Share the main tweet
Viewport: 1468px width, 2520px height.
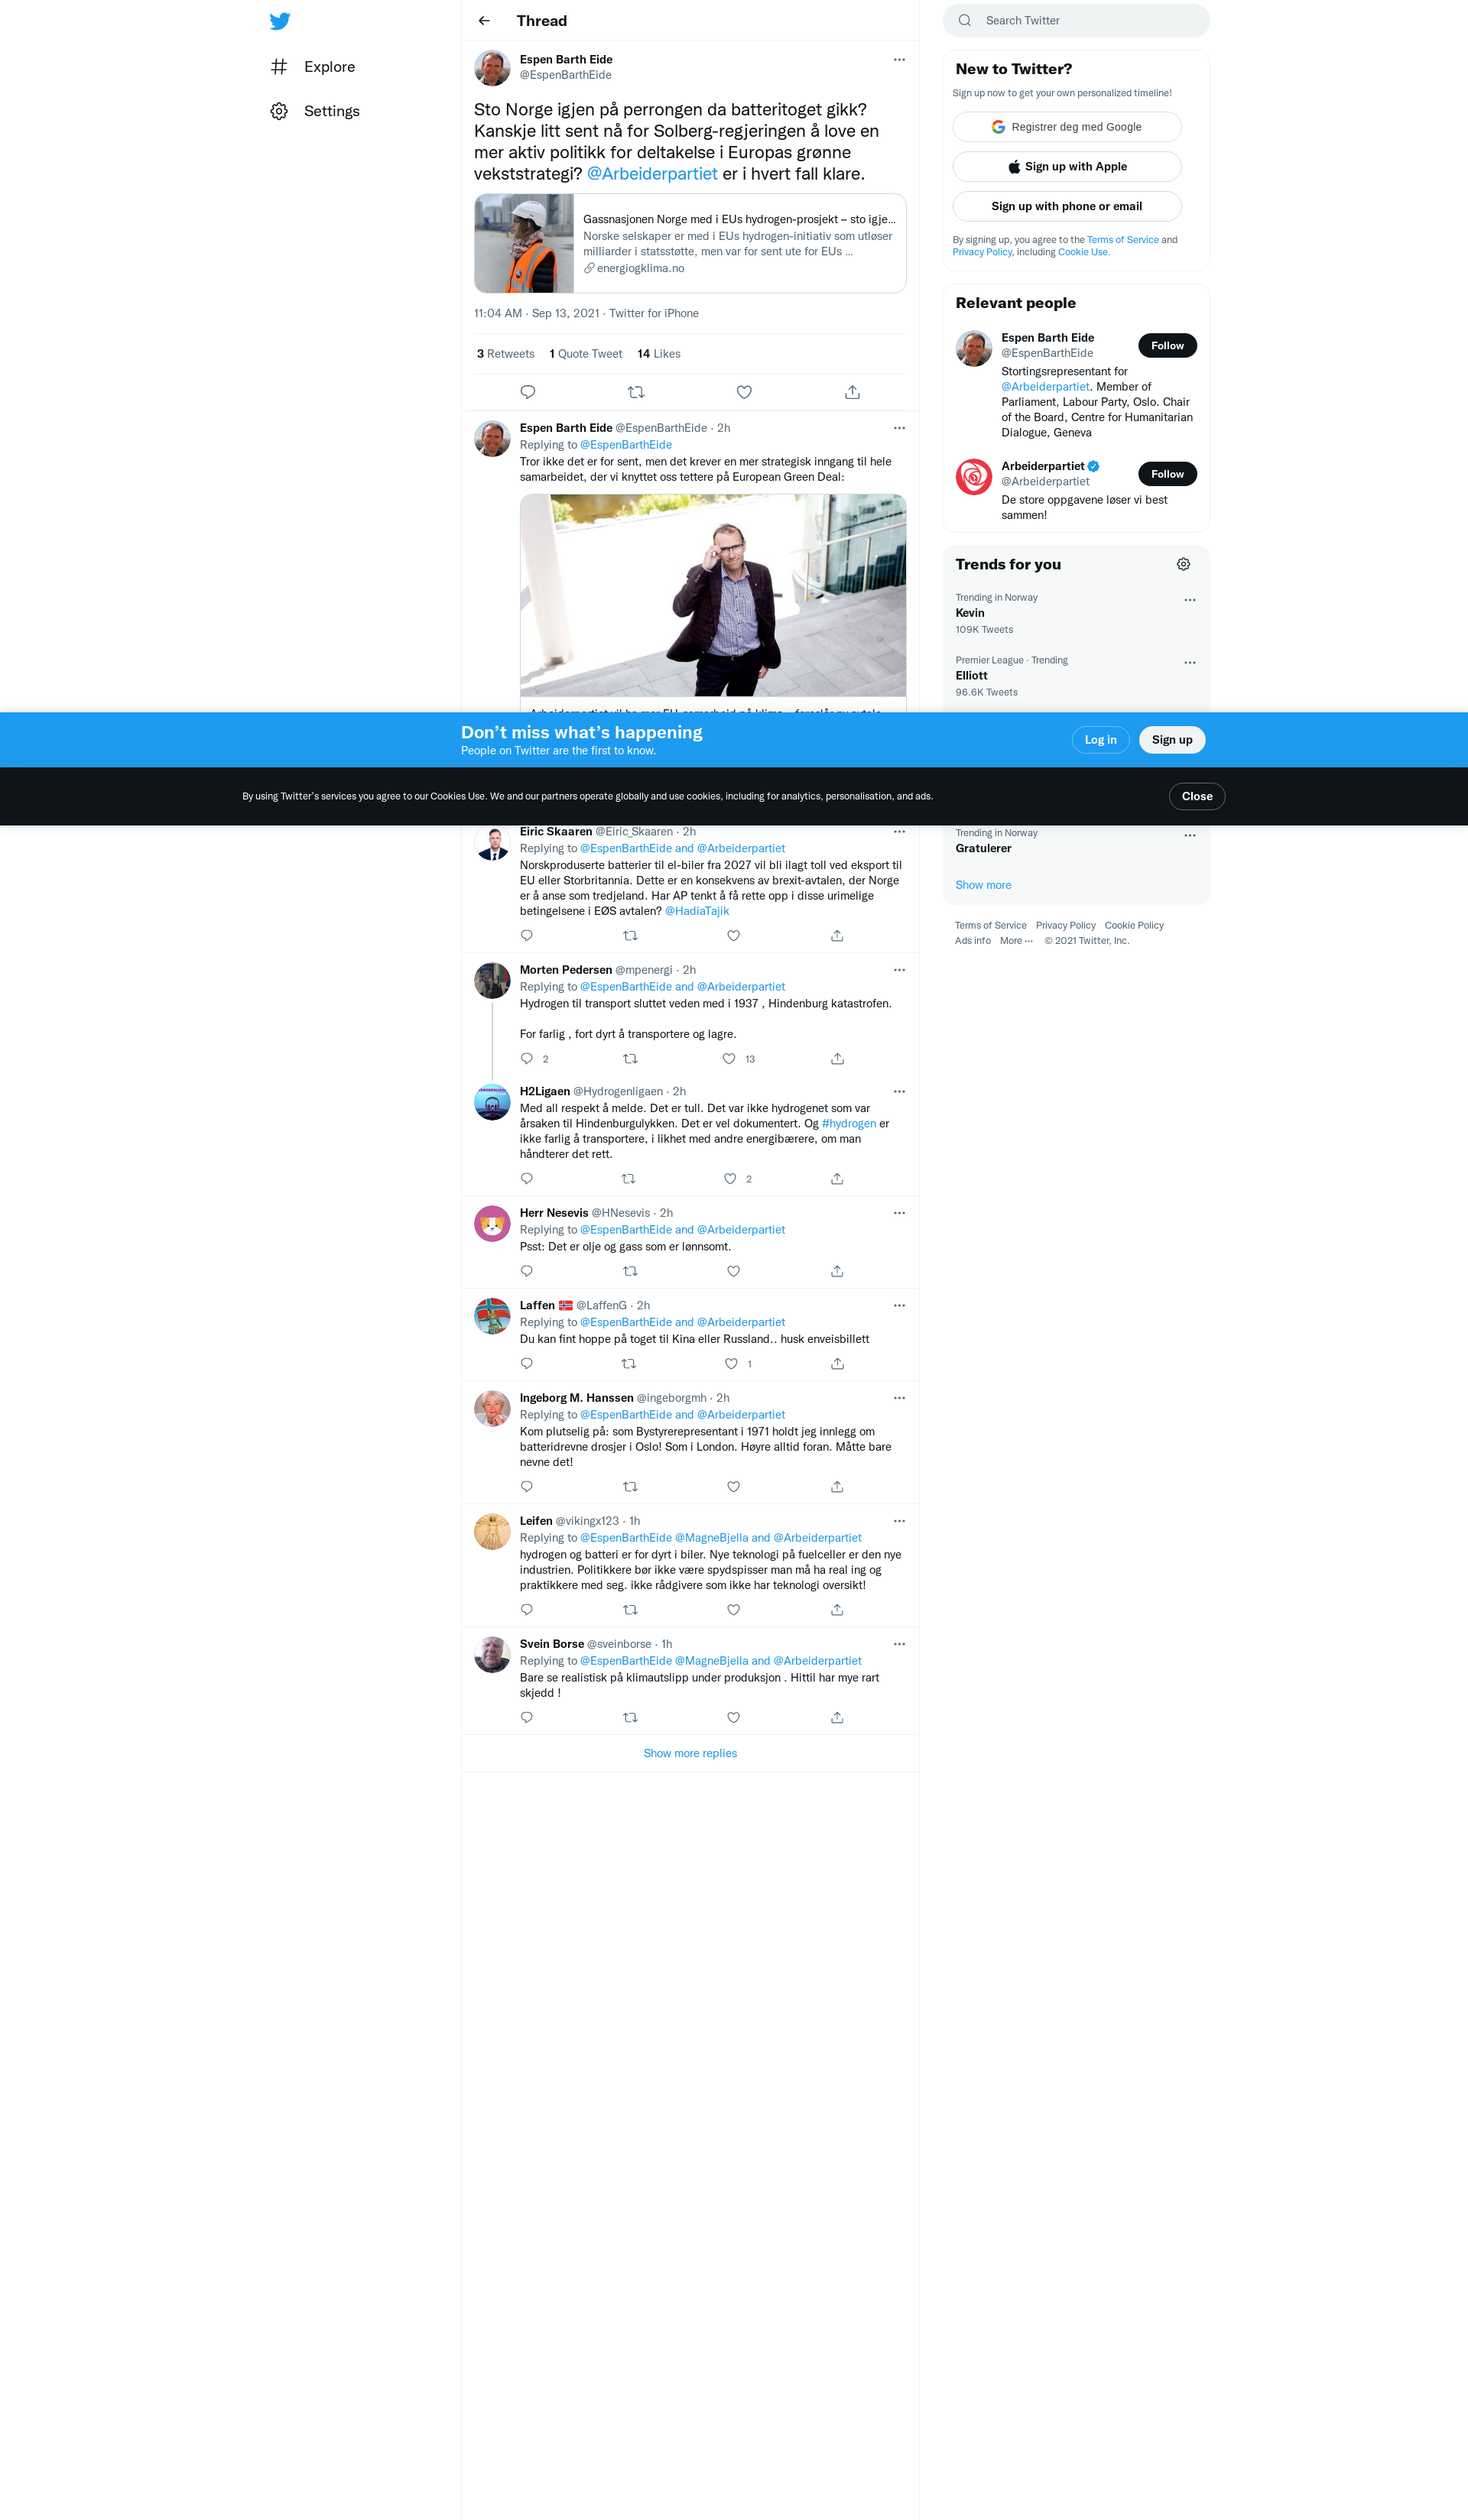(x=852, y=392)
